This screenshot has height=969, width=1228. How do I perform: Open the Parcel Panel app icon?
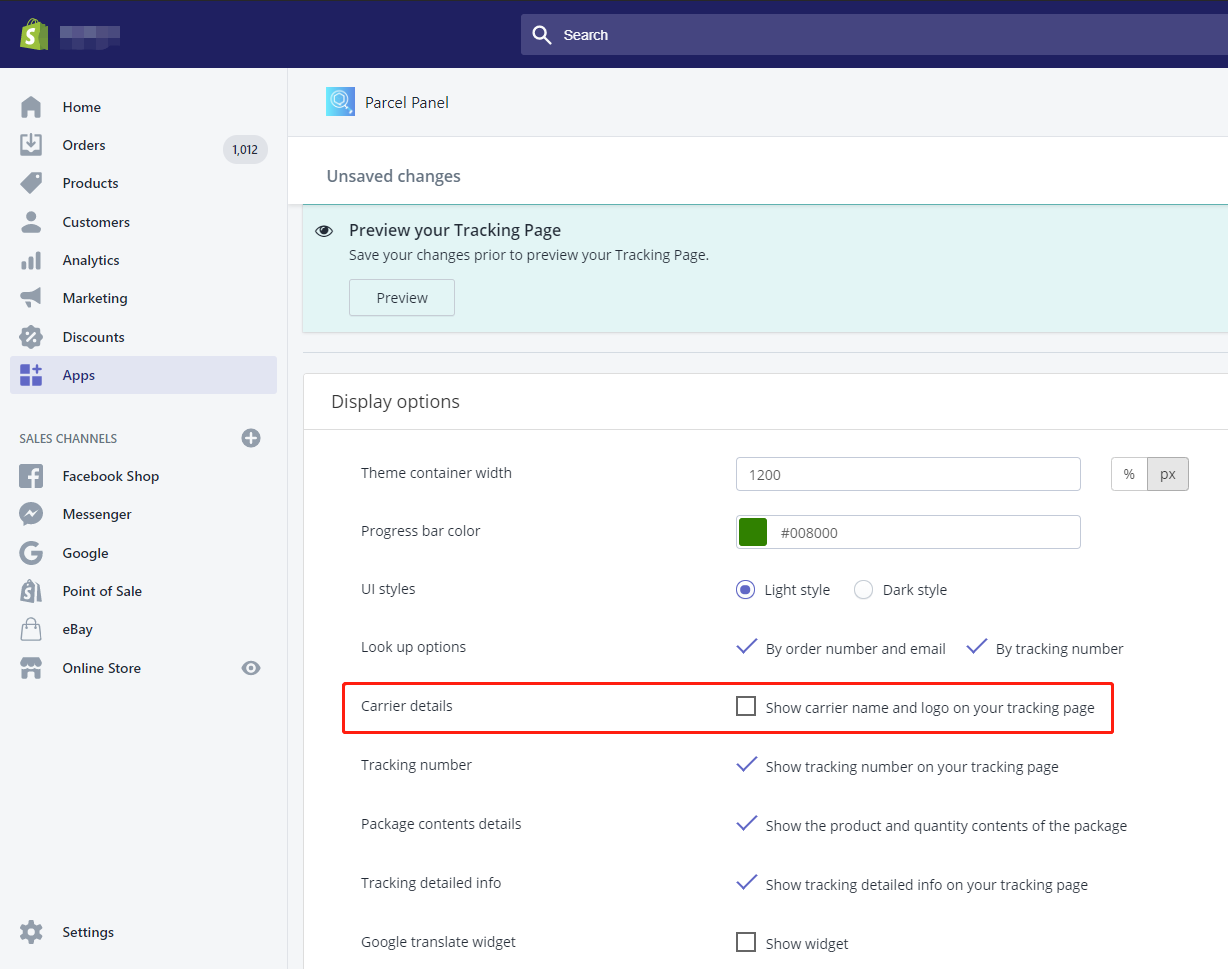click(x=340, y=102)
